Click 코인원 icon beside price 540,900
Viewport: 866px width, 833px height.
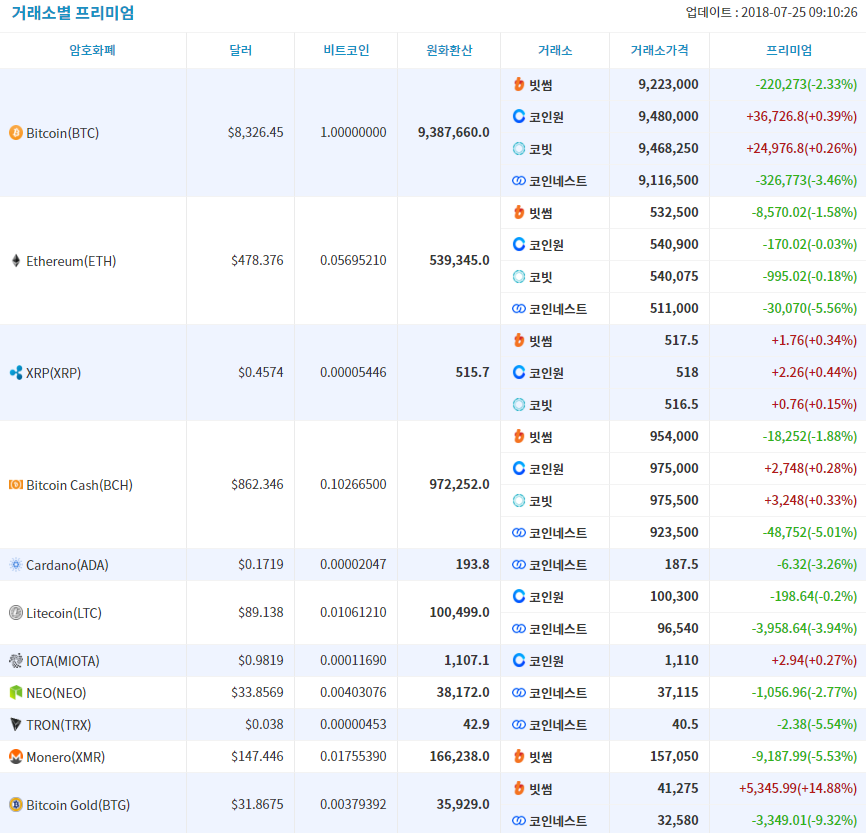pyautogui.click(x=519, y=244)
